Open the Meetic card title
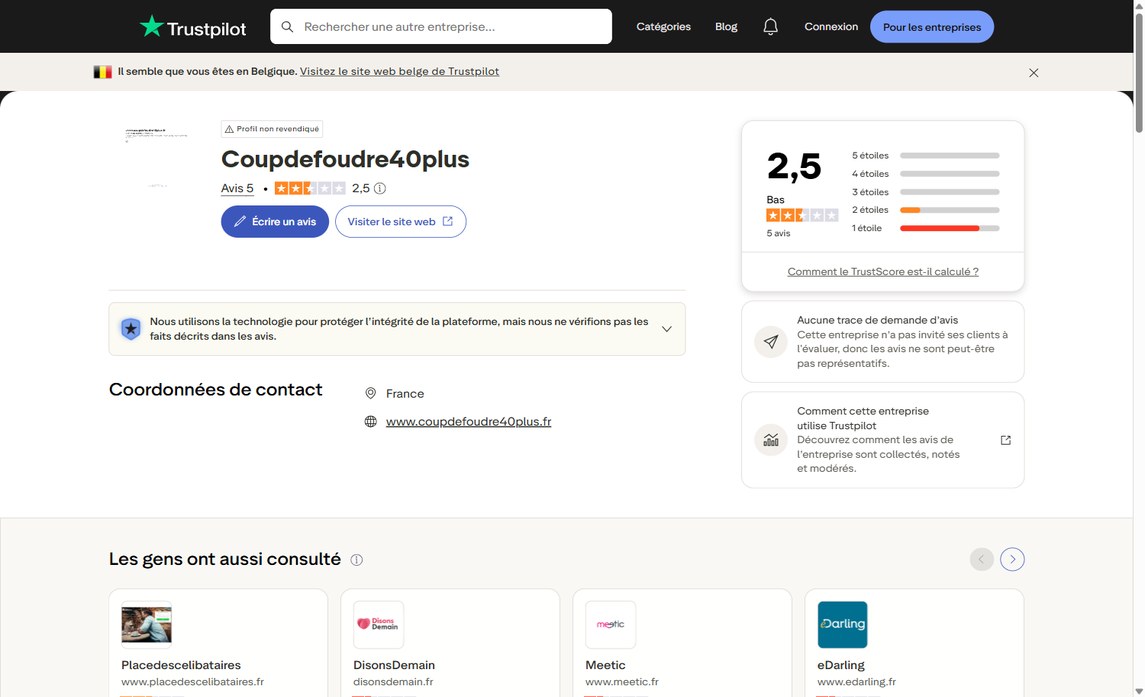The height and width of the screenshot is (697, 1145). 605,665
